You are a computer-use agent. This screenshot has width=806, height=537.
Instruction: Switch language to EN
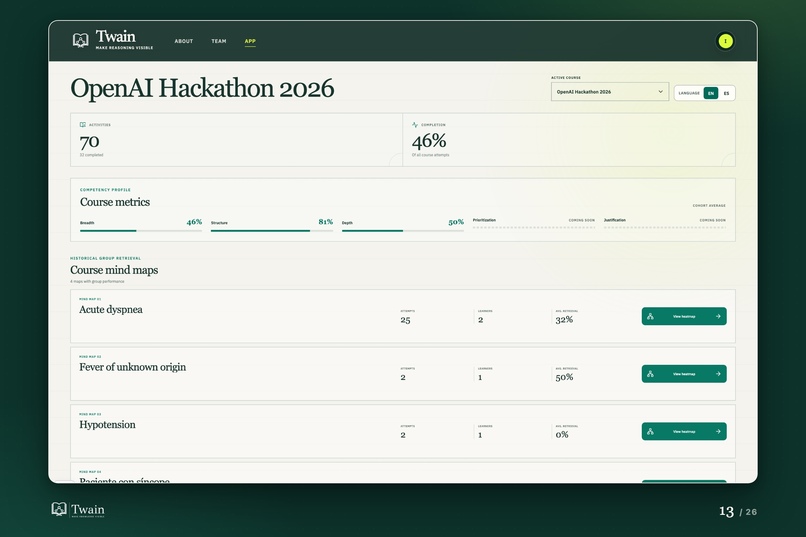[711, 93]
